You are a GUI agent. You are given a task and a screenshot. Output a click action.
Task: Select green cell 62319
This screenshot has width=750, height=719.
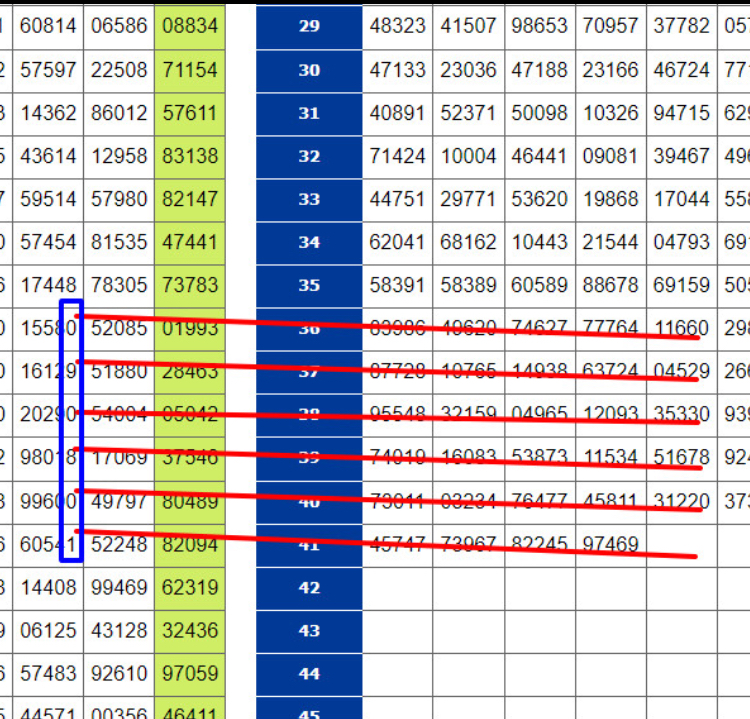tap(189, 588)
